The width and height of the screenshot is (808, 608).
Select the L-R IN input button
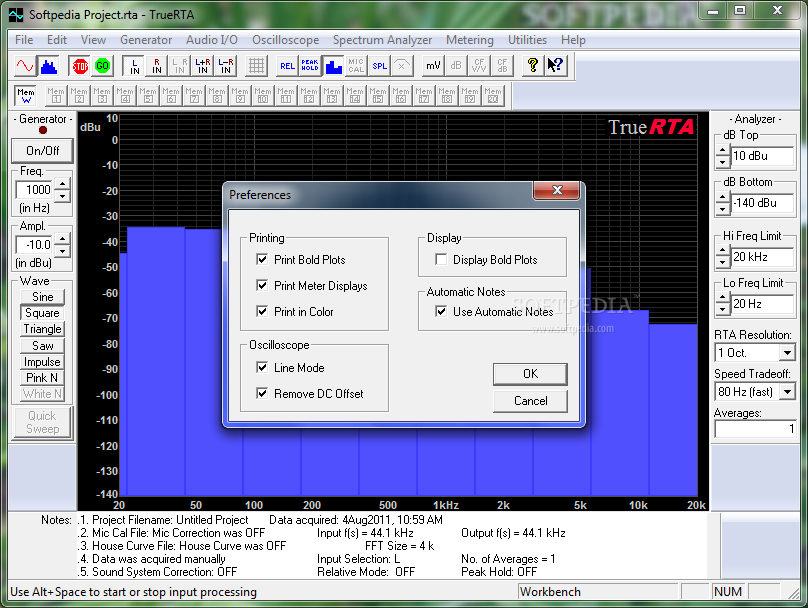(226, 65)
